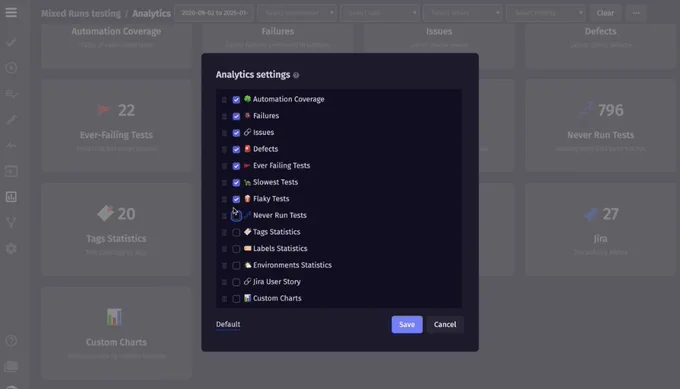
Task: Grab the drag handle of Automation Coverage row
Action: pyautogui.click(x=224, y=100)
